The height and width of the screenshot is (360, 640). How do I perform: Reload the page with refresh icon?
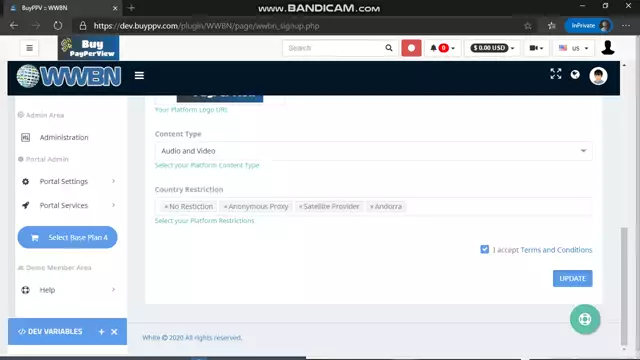click(58, 26)
